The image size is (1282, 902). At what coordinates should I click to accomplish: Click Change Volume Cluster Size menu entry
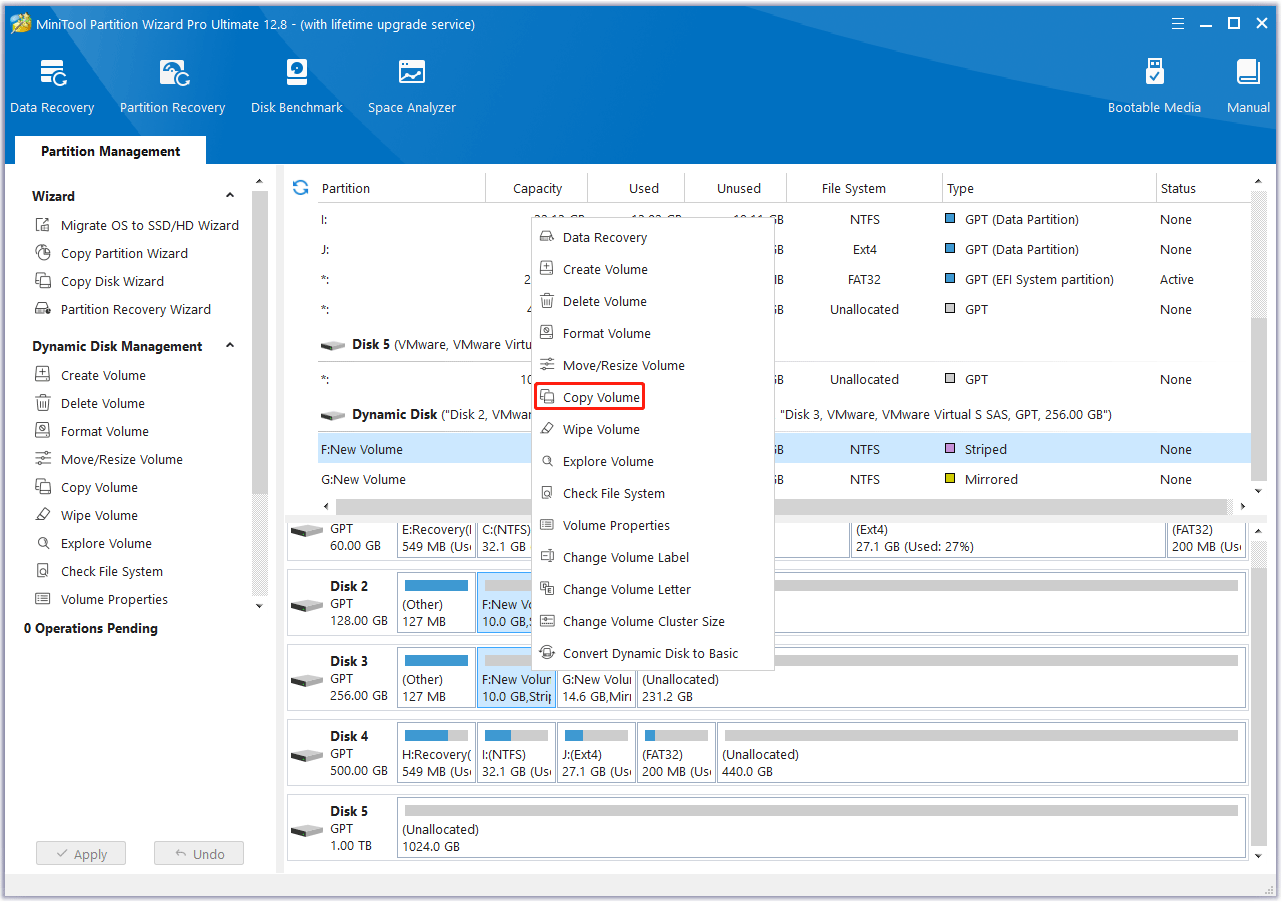pyautogui.click(x=653, y=621)
